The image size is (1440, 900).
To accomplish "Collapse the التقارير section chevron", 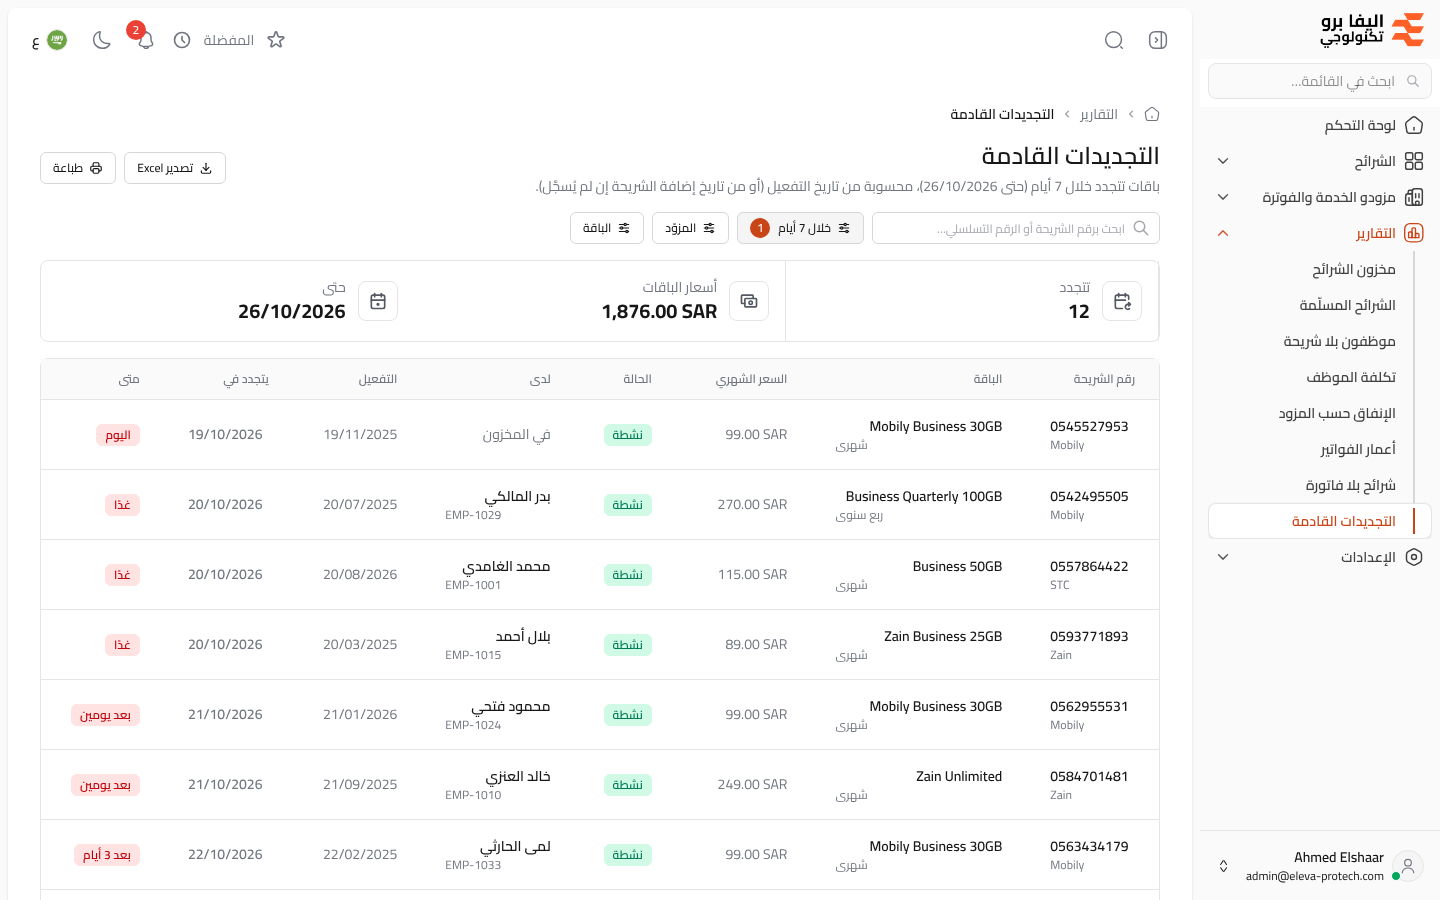I will coord(1223,233).
